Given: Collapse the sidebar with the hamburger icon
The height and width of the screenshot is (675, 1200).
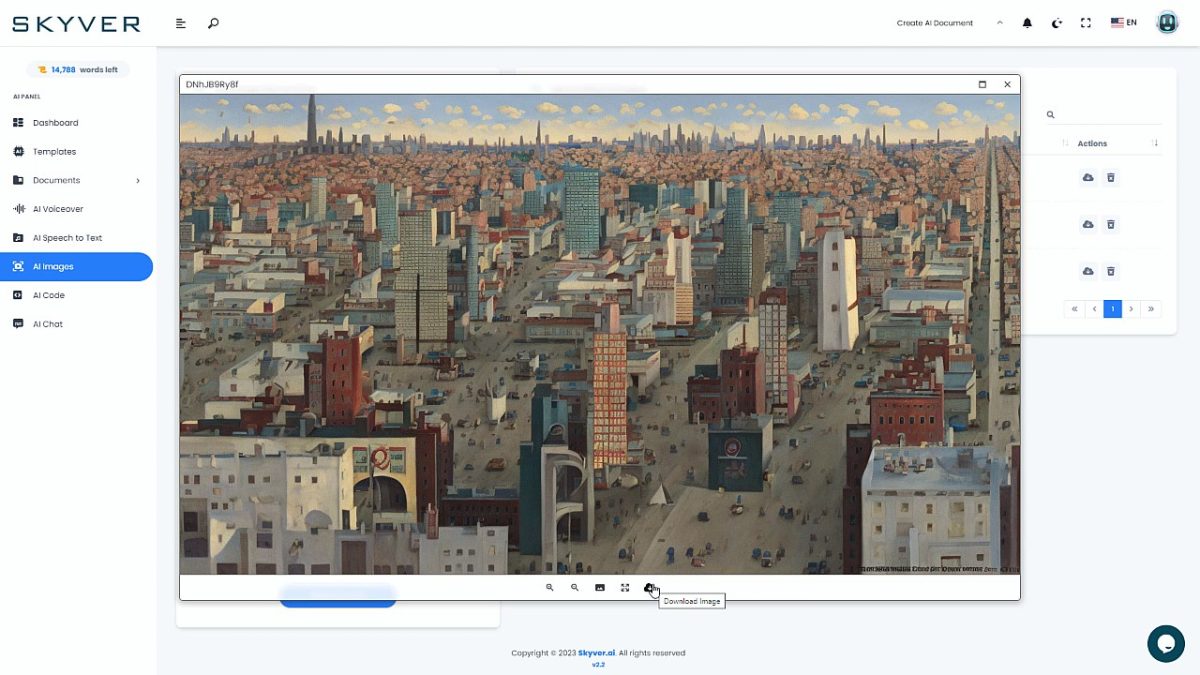Looking at the screenshot, I should pos(181,23).
